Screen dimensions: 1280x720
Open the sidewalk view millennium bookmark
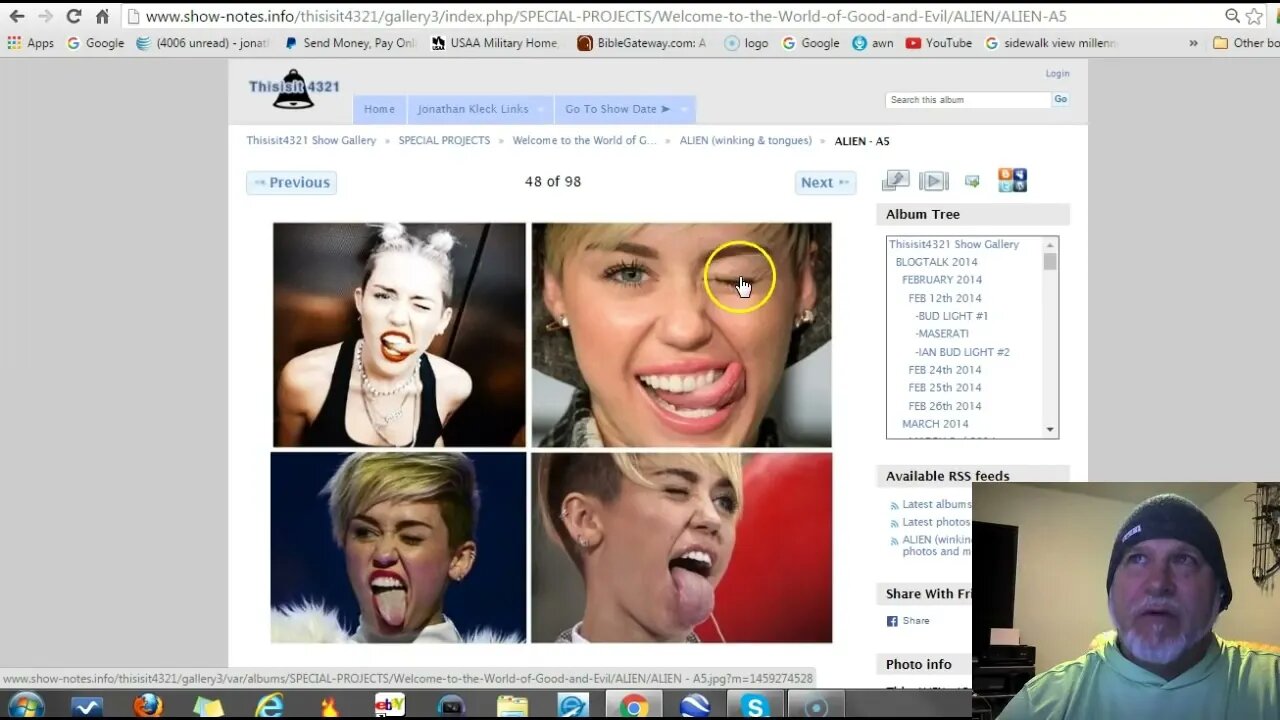click(1051, 43)
